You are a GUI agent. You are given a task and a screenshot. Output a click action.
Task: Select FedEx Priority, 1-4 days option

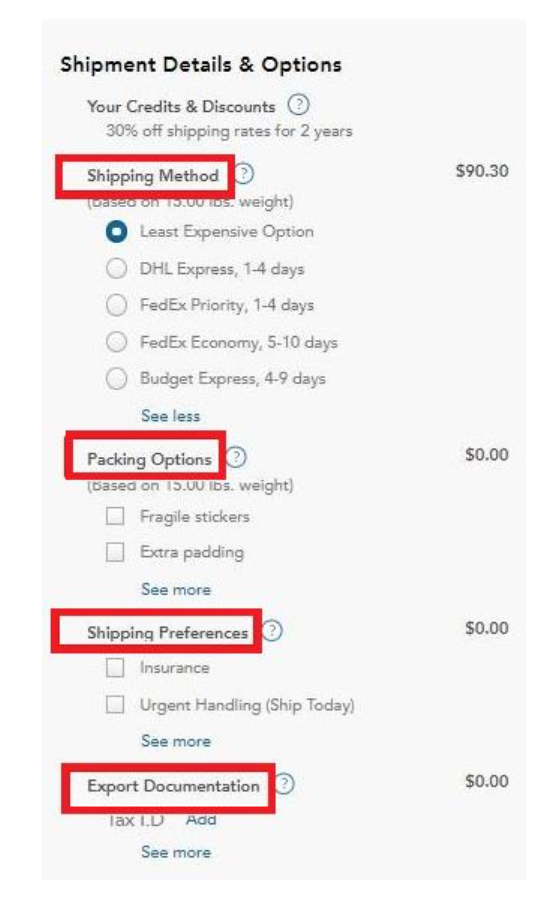pos(117,305)
